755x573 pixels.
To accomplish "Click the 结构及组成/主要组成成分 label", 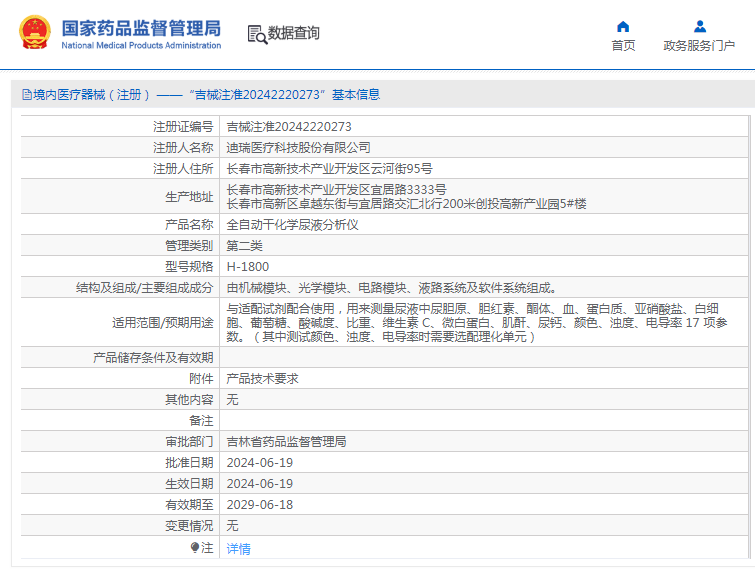I will coord(144,288).
